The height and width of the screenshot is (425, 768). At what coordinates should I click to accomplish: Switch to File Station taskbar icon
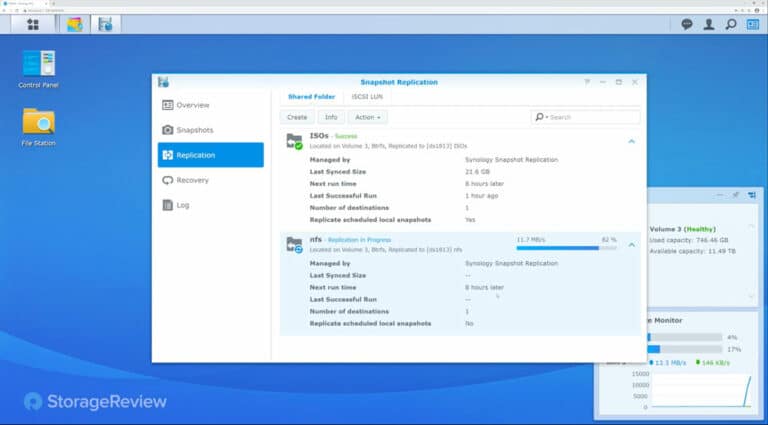coord(74,24)
